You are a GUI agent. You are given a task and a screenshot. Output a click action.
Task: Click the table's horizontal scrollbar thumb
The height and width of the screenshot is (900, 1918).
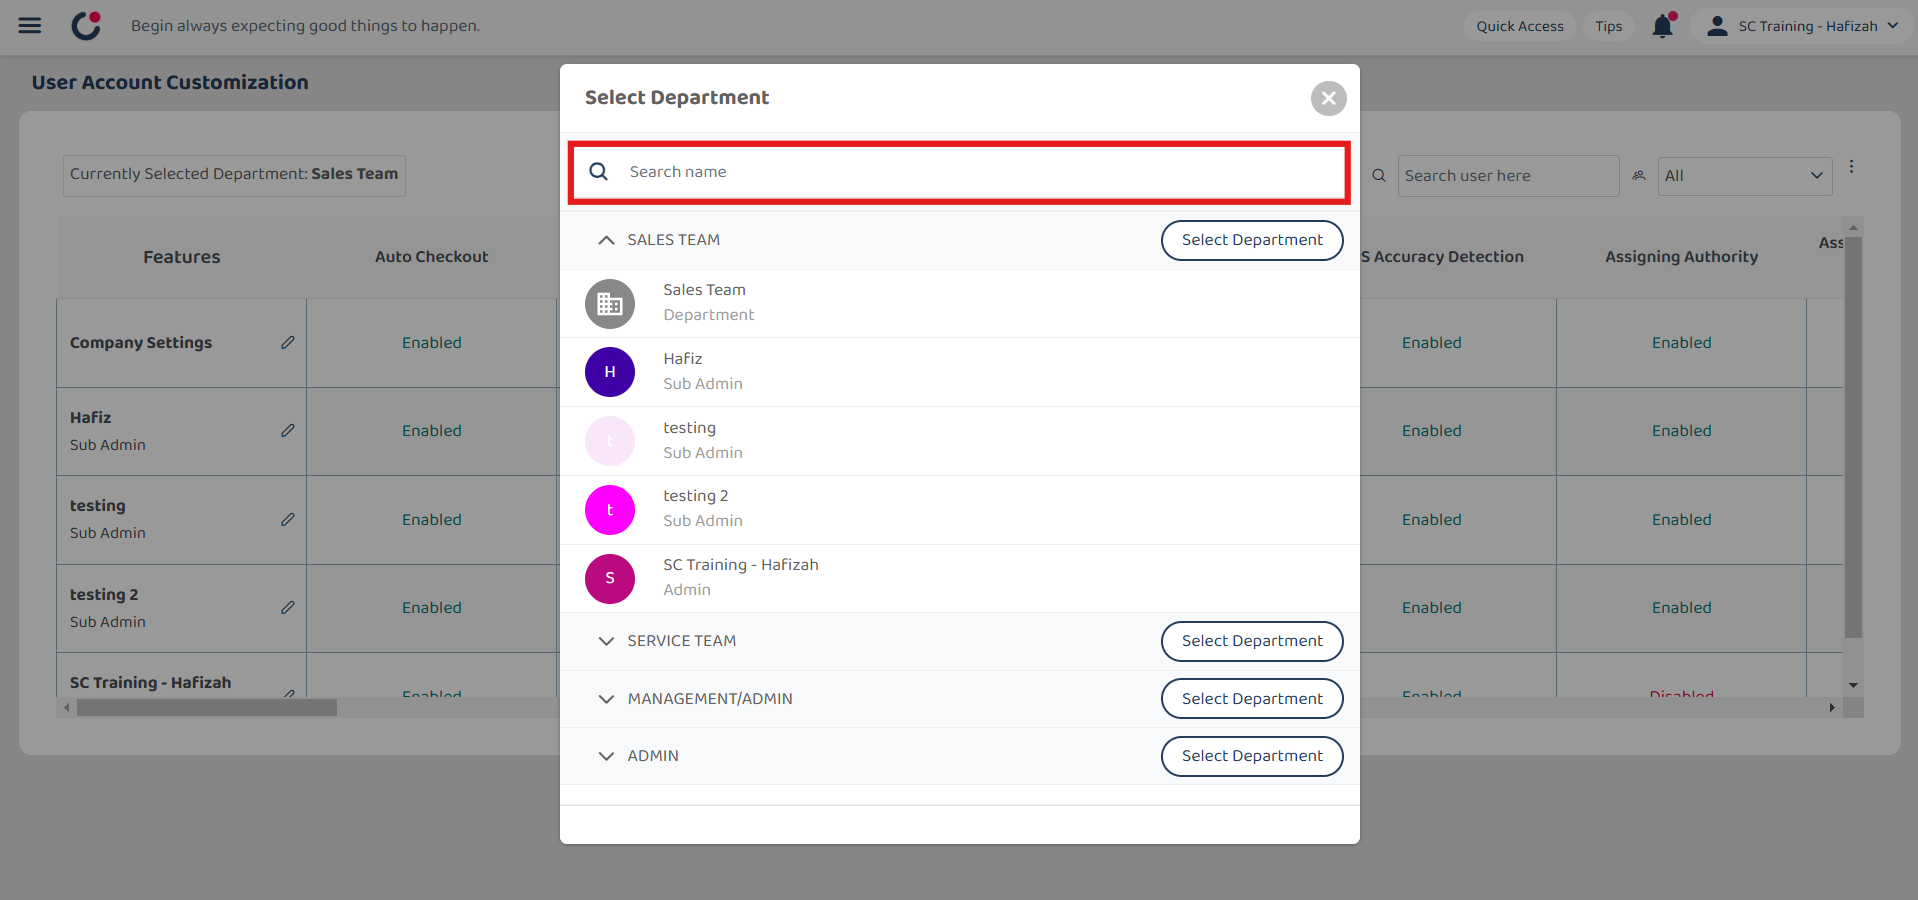coord(207,708)
